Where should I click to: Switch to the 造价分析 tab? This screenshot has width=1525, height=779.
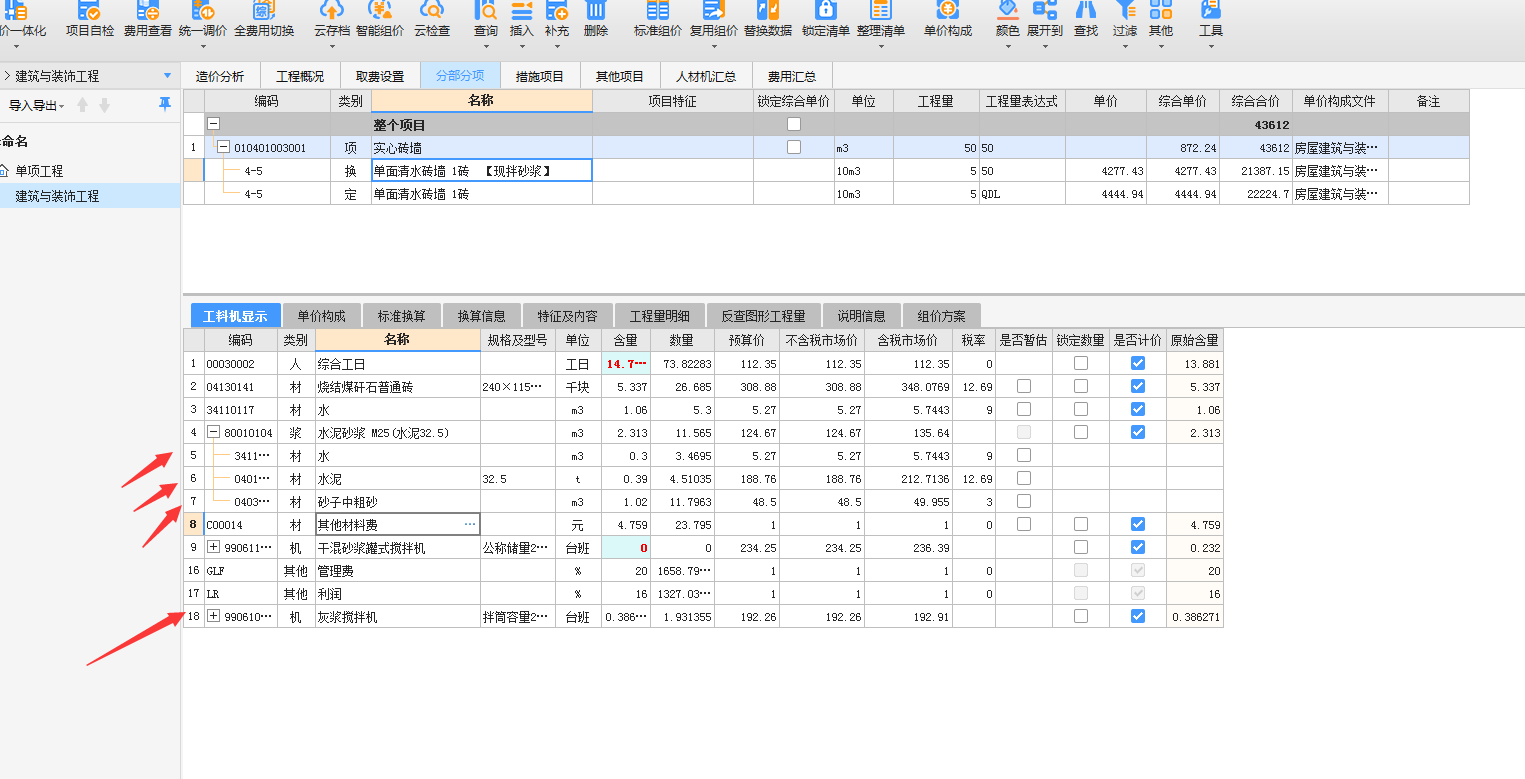point(220,76)
